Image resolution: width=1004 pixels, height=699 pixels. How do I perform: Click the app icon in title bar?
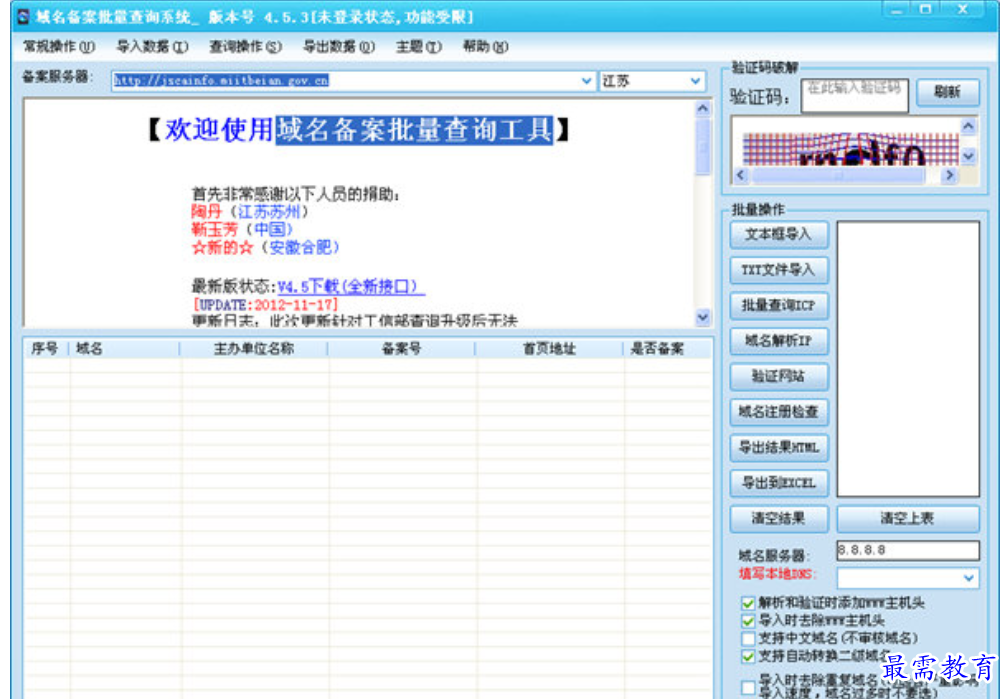click(x=23, y=16)
